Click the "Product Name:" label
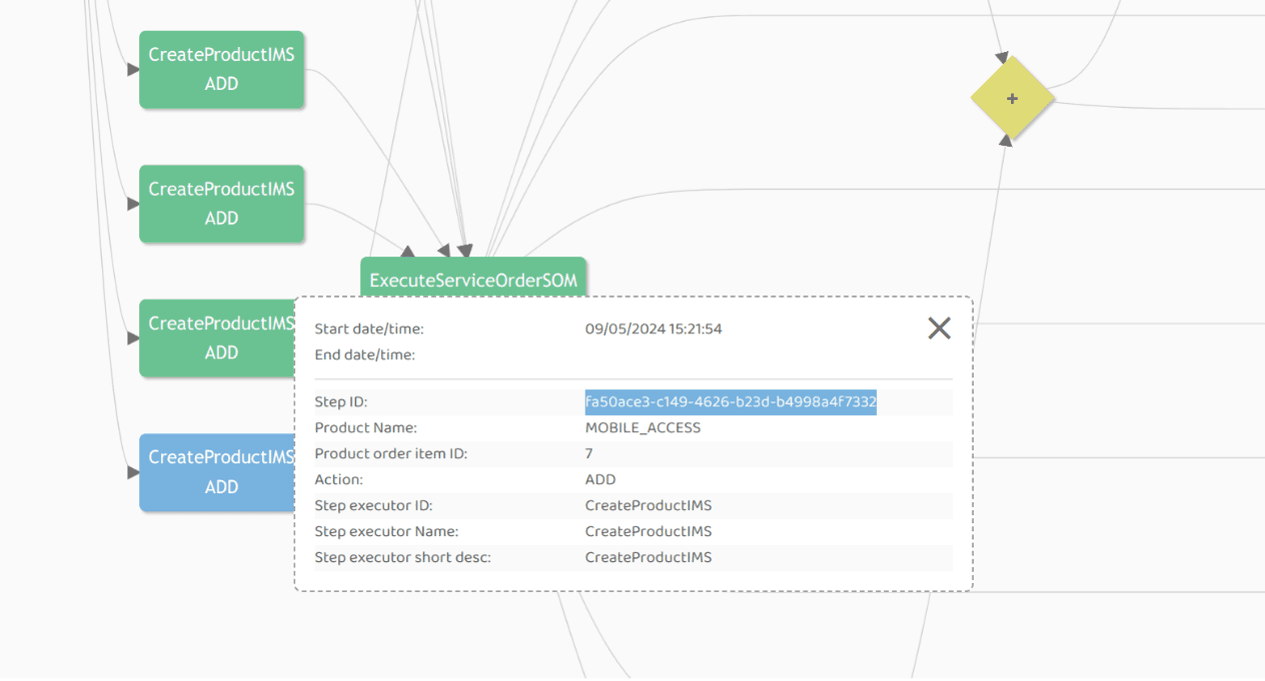The image size is (1265, 681). pyautogui.click(x=365, y=428)
